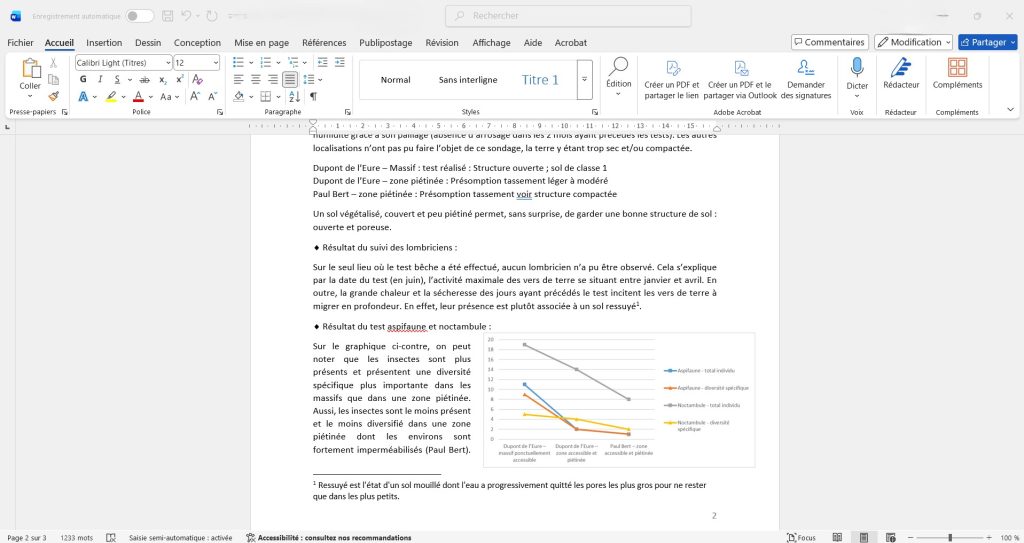This screenshot has width=1024, height=543.
Task: Toggle Focus mode in status bar
Action: pyautogui.click(x=801, y=537)
